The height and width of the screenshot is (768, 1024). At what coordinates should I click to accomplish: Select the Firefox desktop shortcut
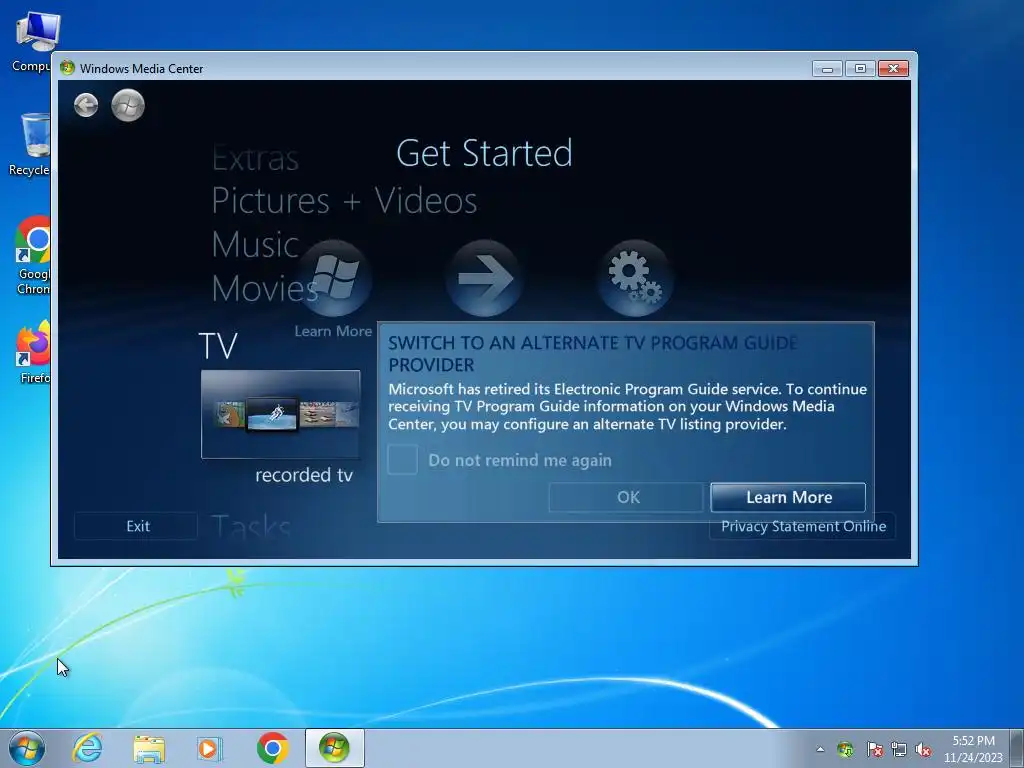34,352
